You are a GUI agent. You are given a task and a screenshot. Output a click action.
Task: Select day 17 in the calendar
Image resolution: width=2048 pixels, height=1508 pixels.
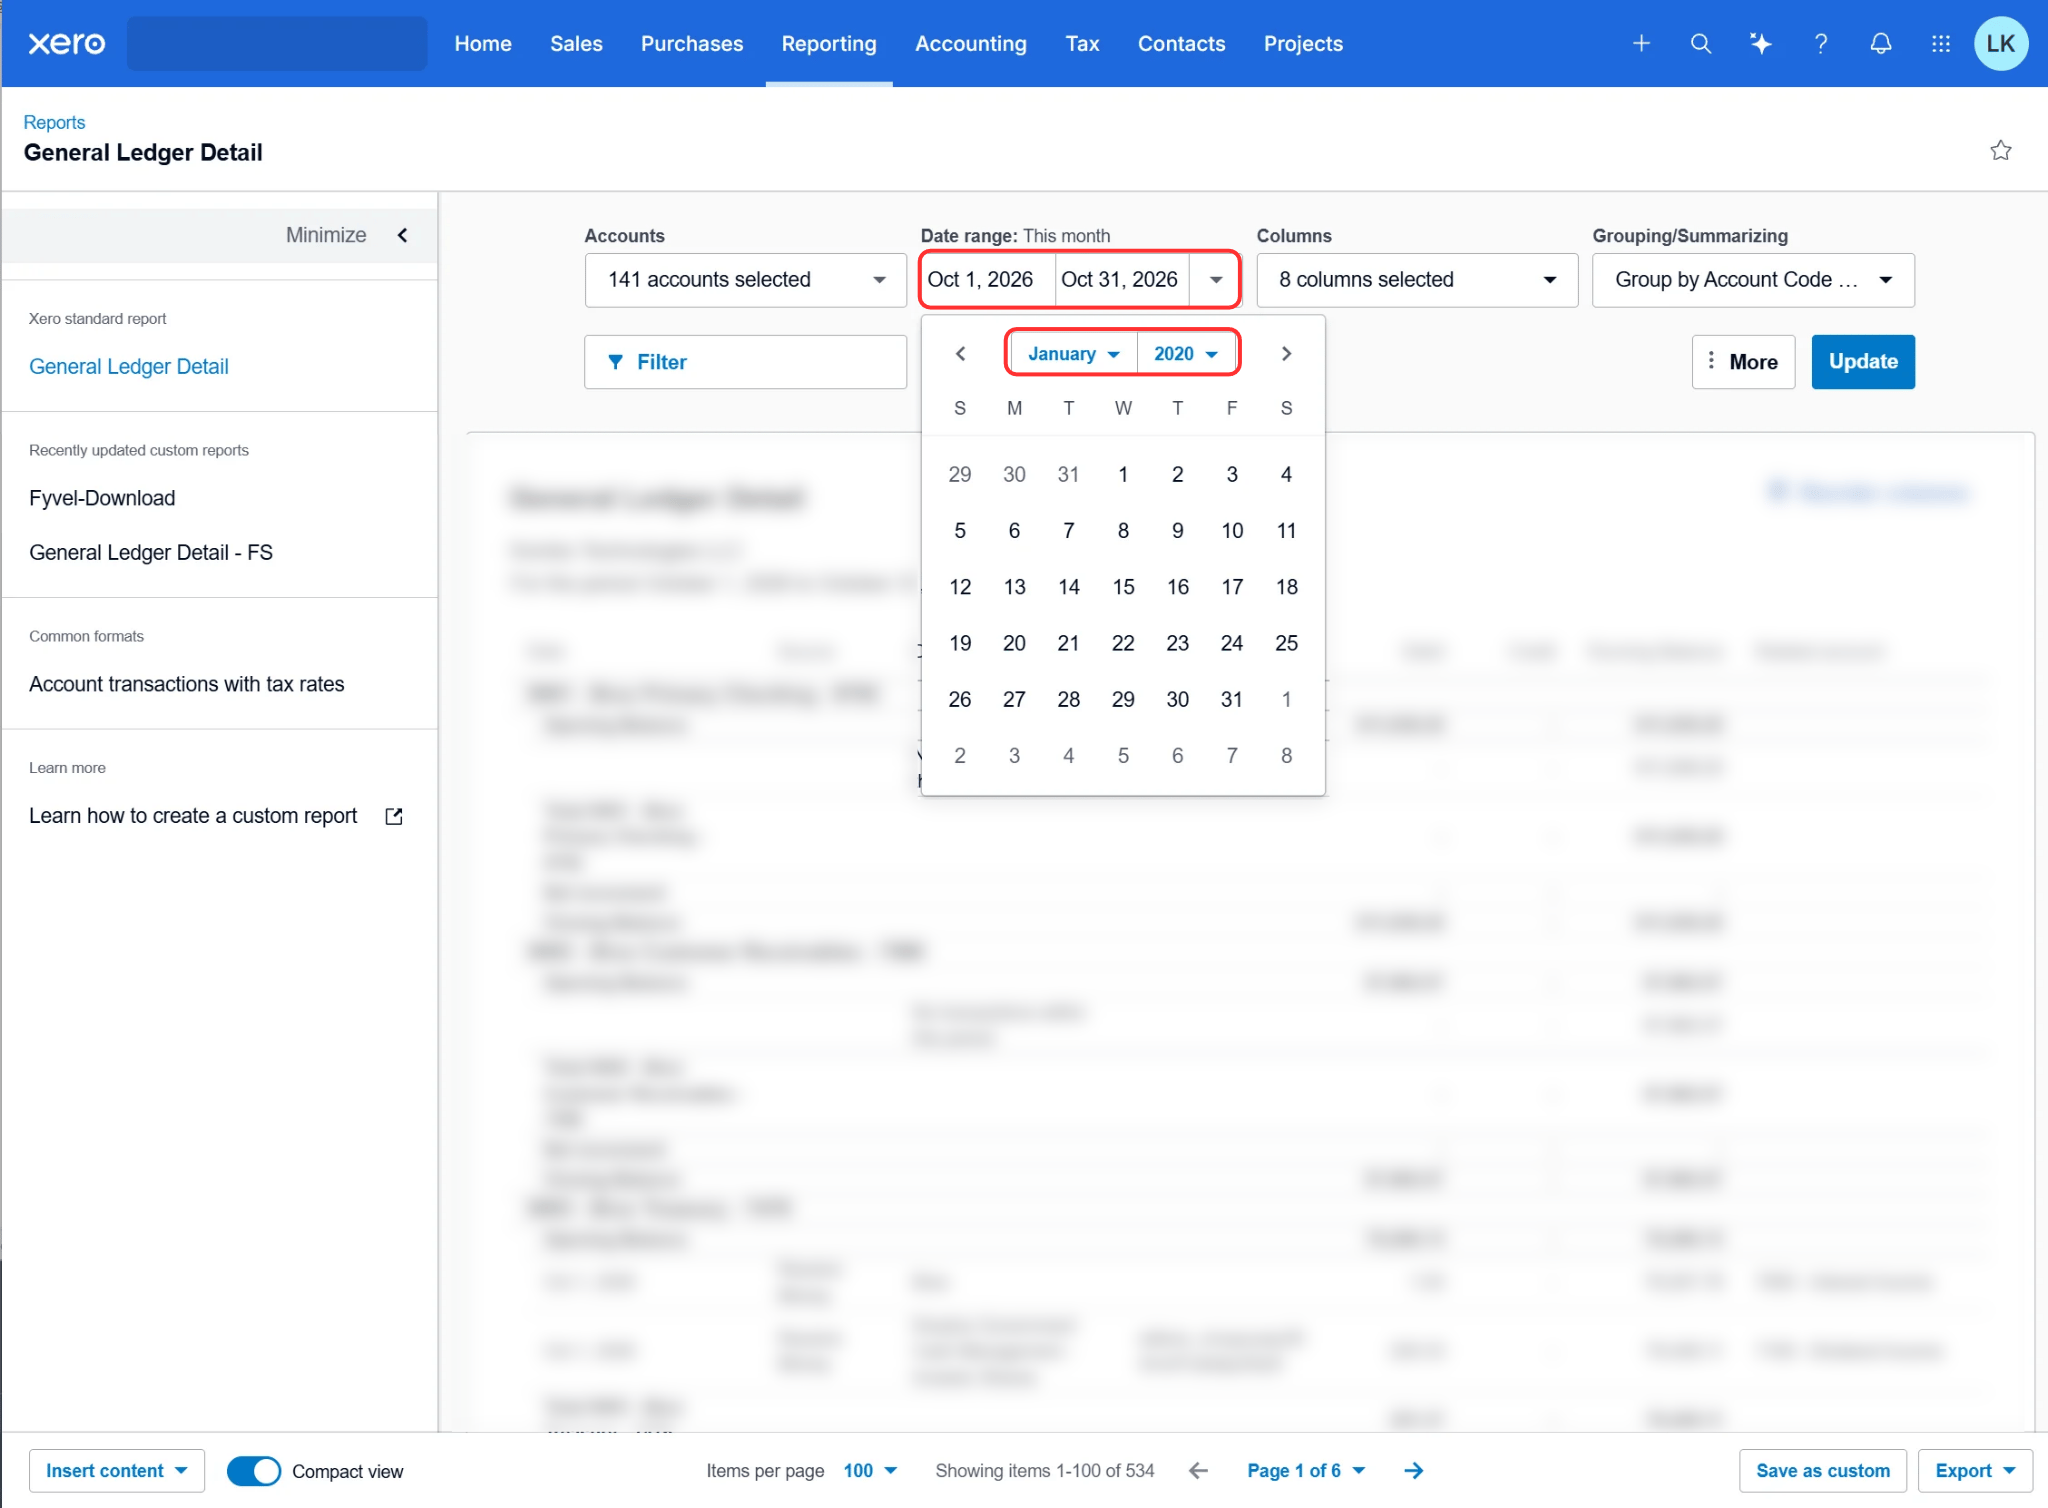click(x=1232, y=587)
